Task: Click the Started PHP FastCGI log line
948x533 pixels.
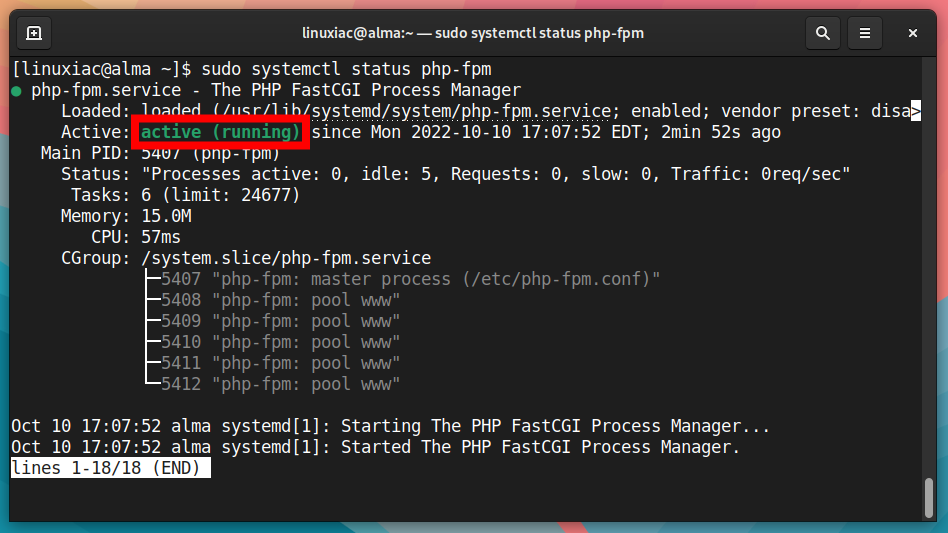Action: (375, 447)
